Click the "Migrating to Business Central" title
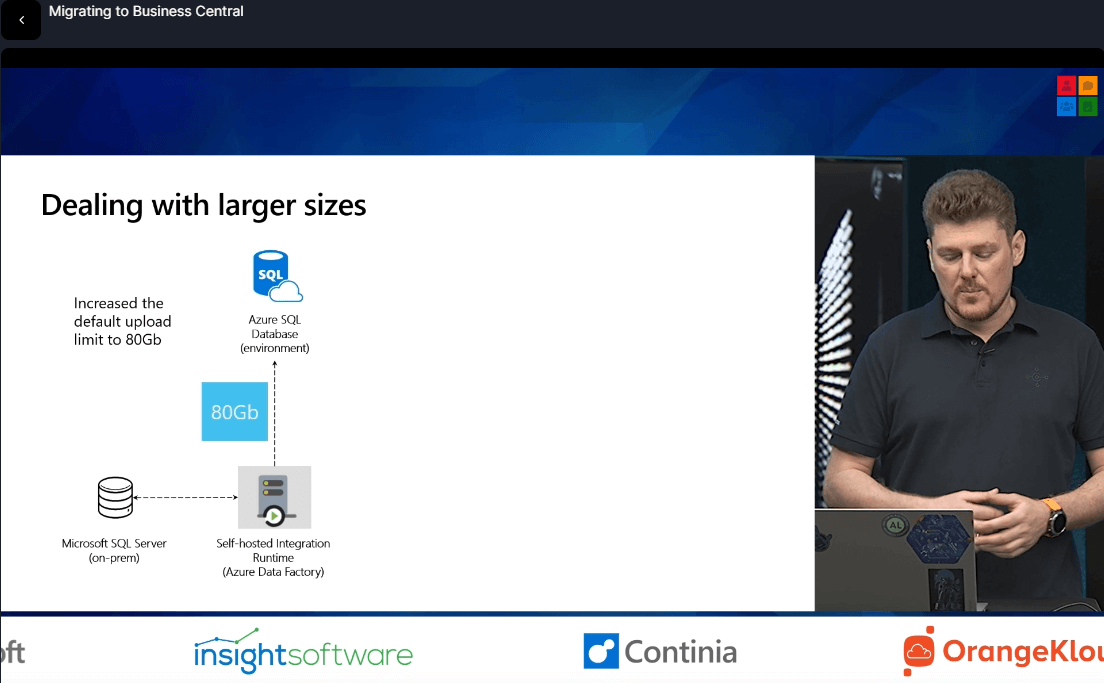 (146, 11)
